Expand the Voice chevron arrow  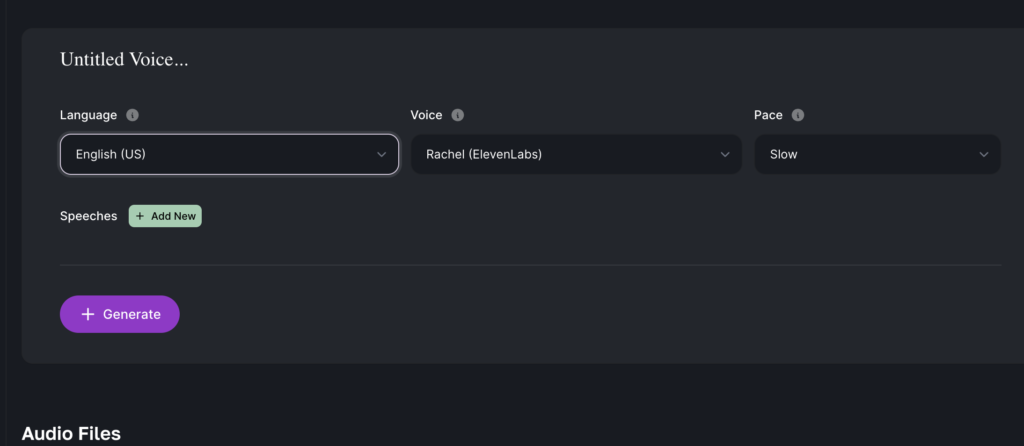click(725, 155)
